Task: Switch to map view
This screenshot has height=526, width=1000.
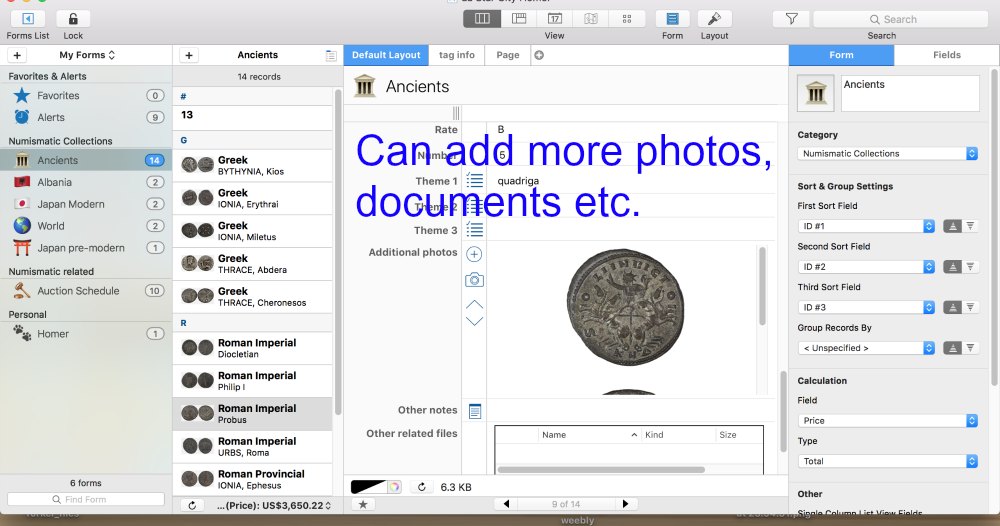Action: click(x=591, y=19)
